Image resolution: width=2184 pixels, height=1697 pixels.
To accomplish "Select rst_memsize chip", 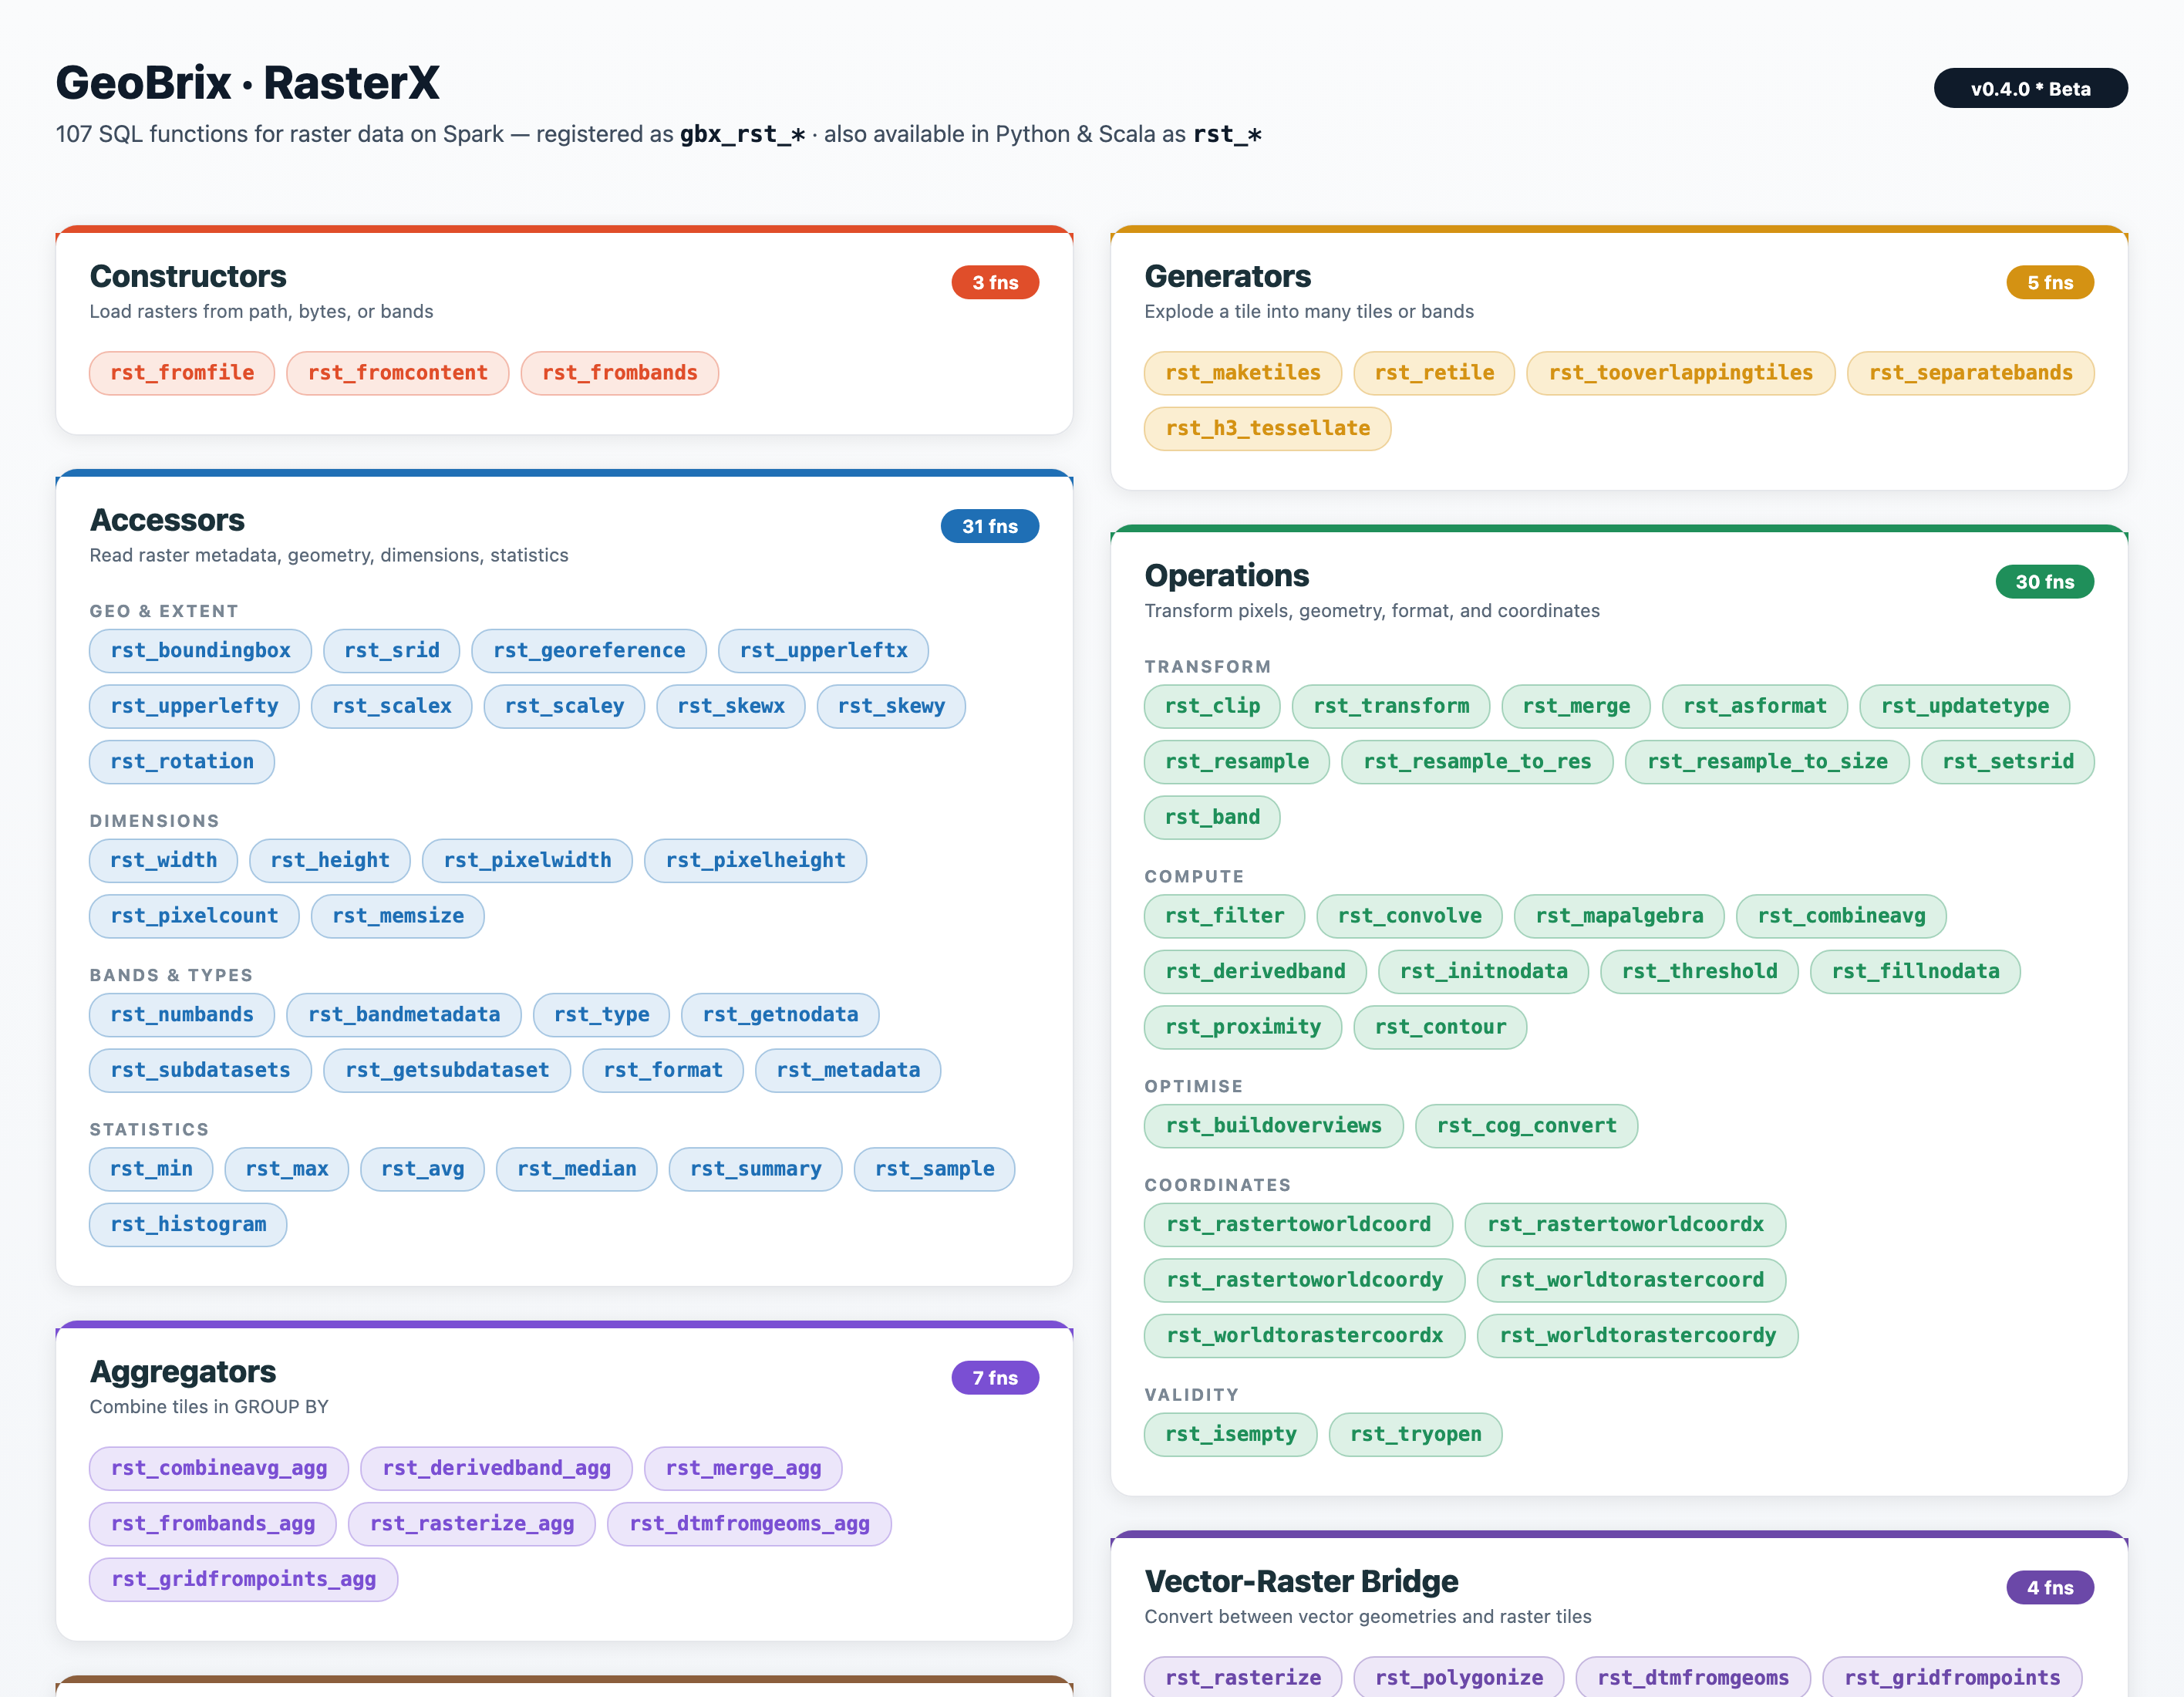I will pyautogui.click(x=398, y=916).
